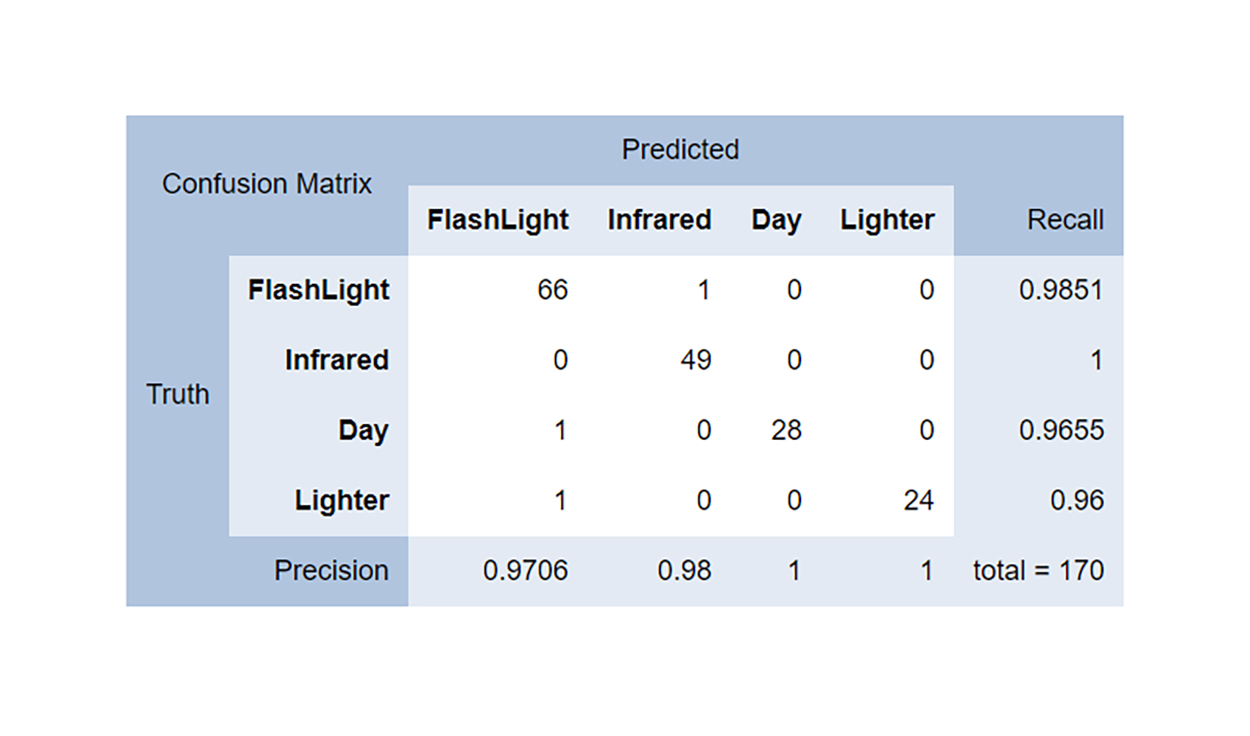Select the cell showing 24
The width and height of the screenshot is (1250, 736).
tap(918, 500)
